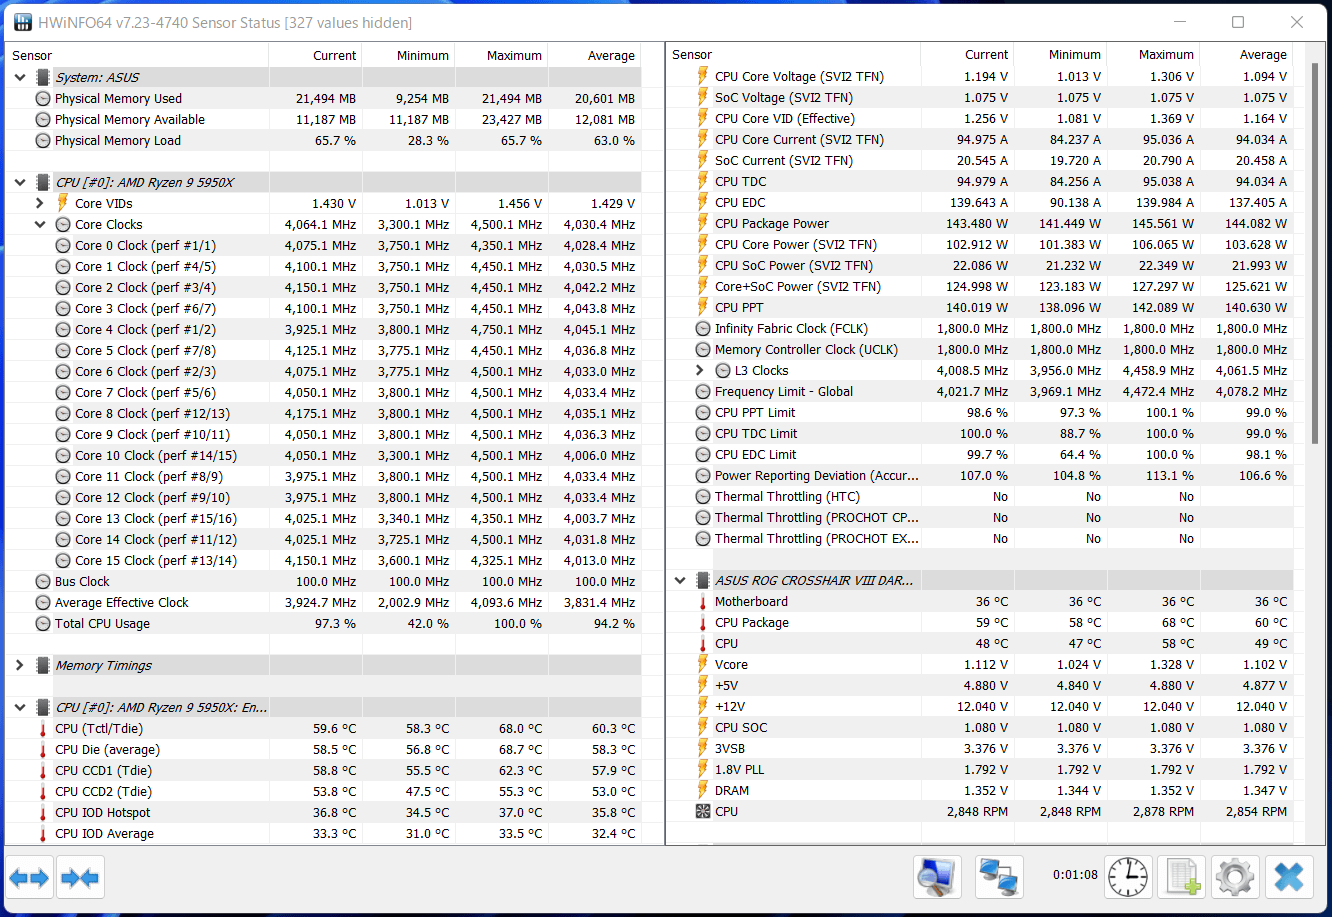This screenshot has height=917, width=1332.
Task: Select the Memory Controller Clock (UCLK) row
Action: [980, 350]
